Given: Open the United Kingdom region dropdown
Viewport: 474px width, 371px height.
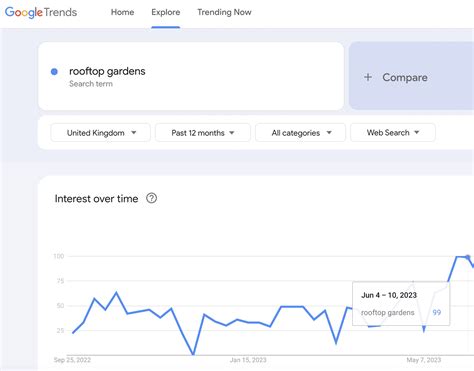Looking at the screenshot, I should pyautogui.click(x=101, y=133).
